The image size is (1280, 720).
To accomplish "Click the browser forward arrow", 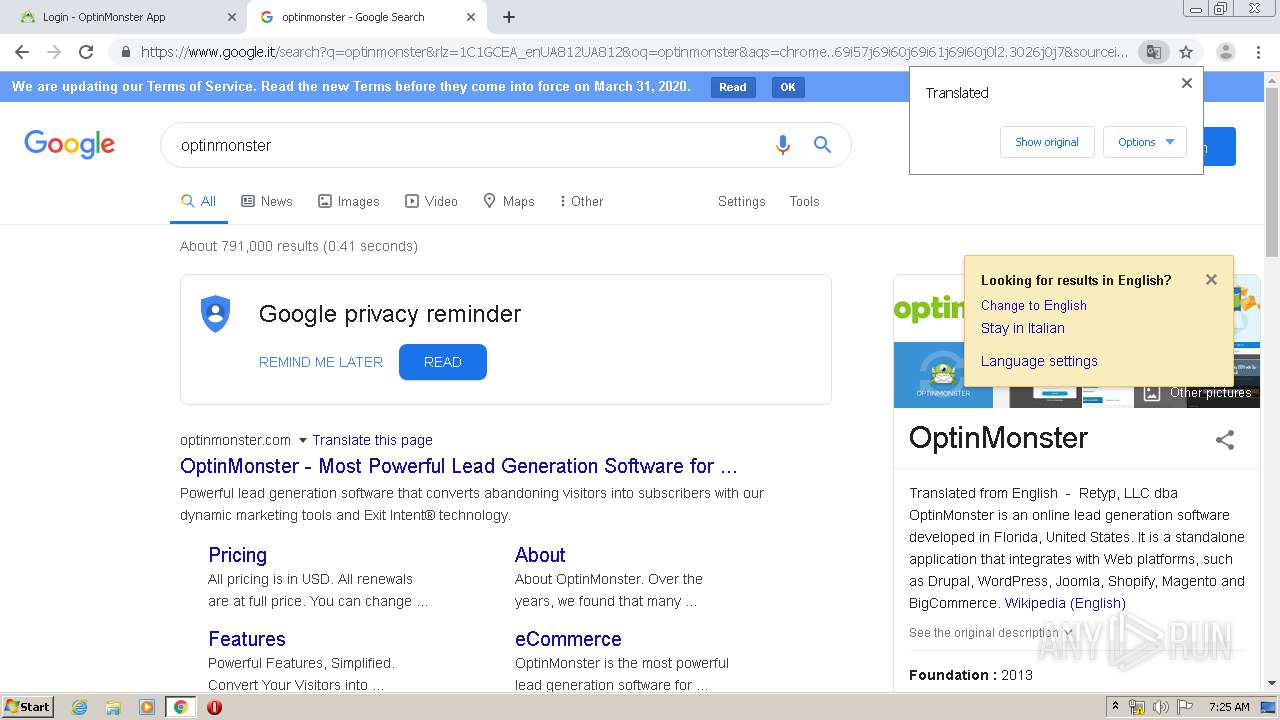I will [x=54, y=52].
